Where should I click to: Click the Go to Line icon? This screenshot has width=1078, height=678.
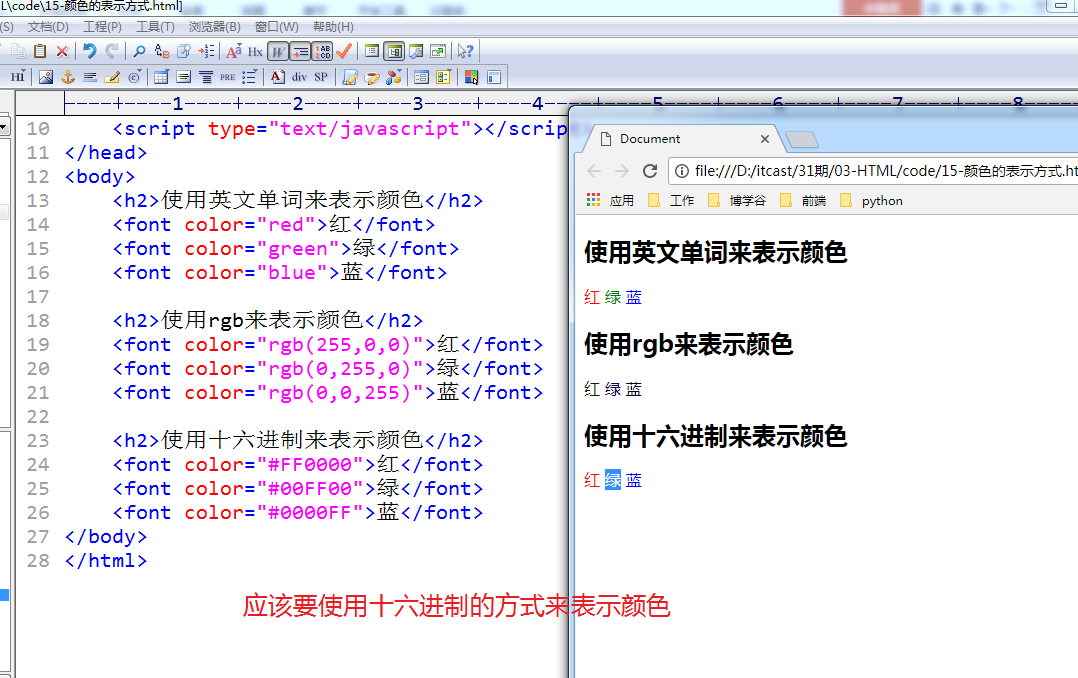[206, 51]
